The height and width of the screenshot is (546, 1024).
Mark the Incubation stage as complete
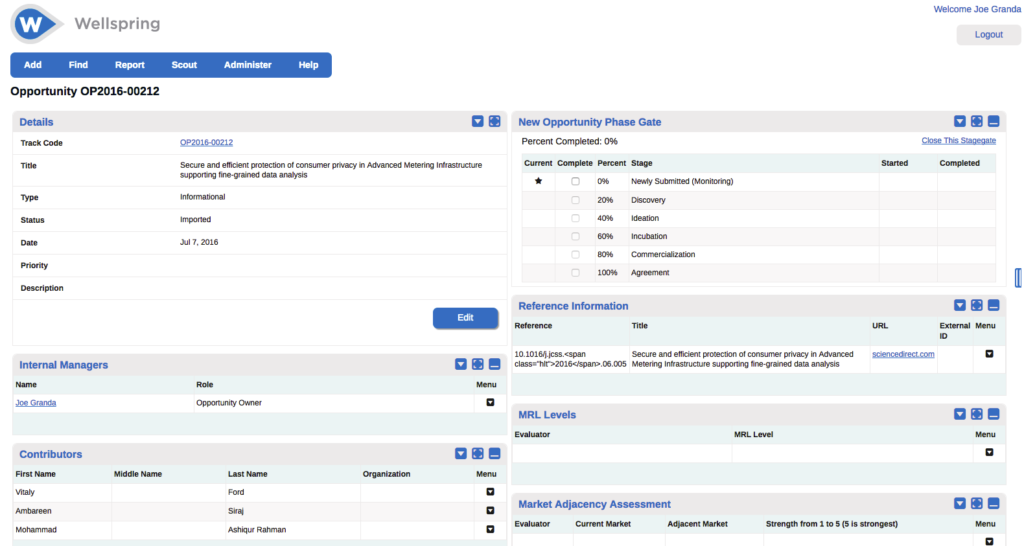[x=575, y=236]
